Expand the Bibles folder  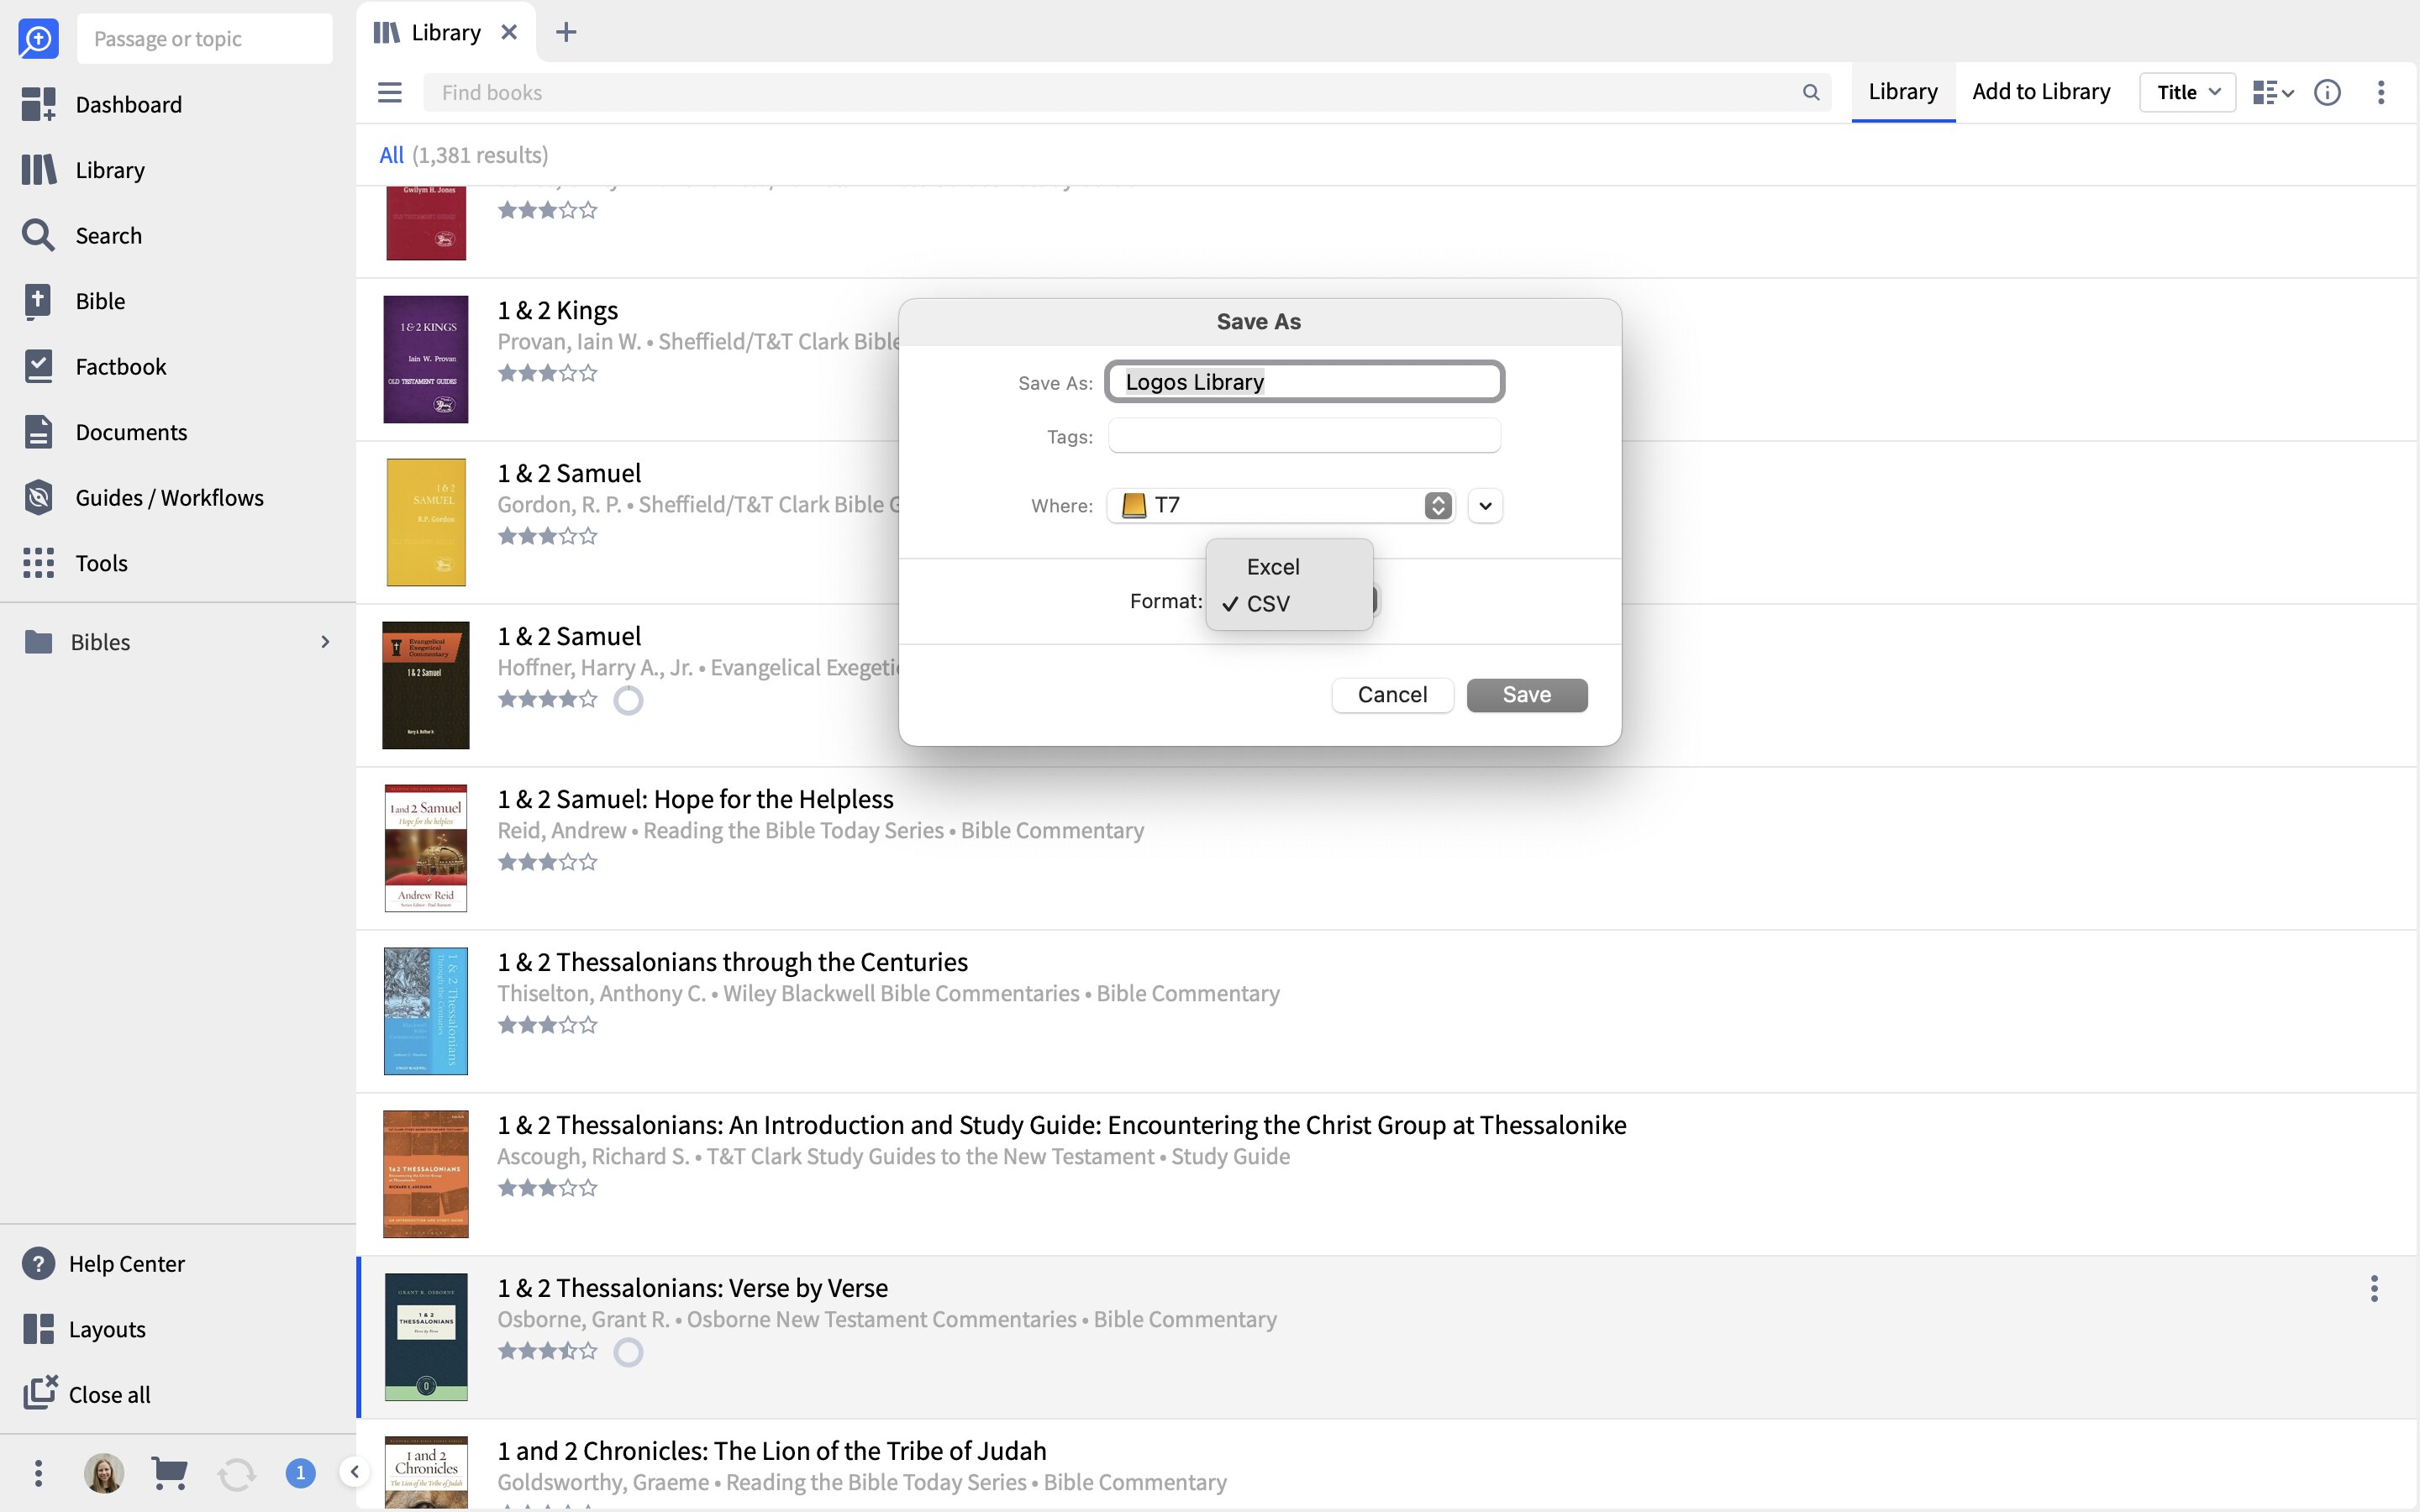pyautogui.click(x=324, y=641)
